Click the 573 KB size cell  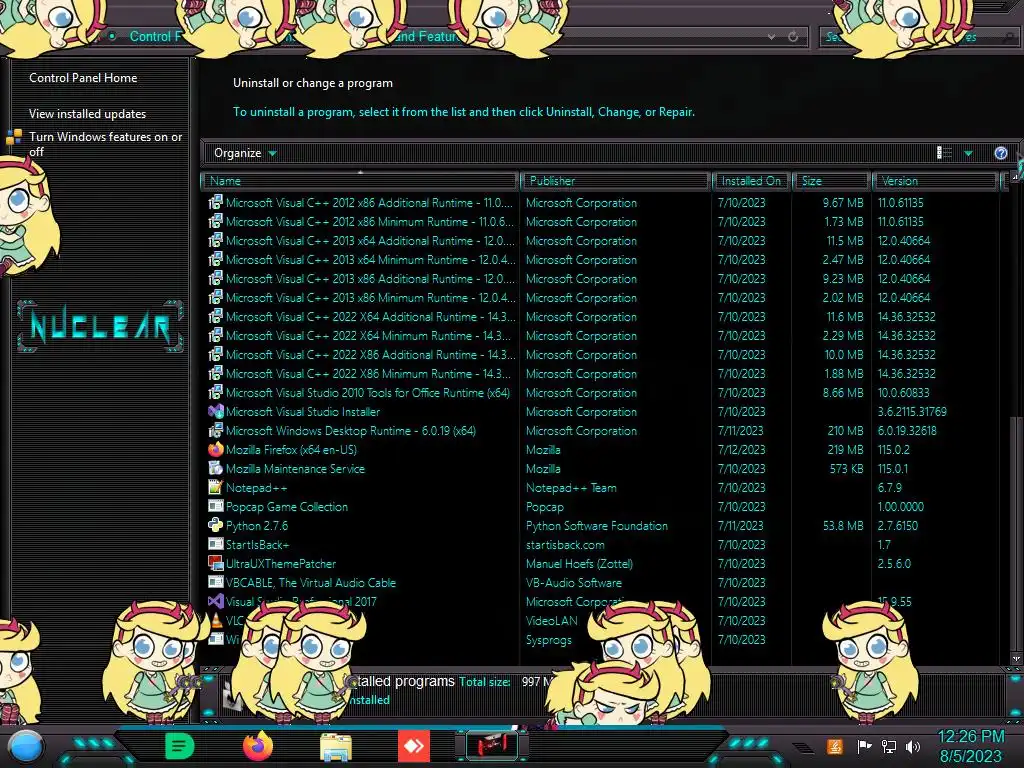[x=846, y=469]
